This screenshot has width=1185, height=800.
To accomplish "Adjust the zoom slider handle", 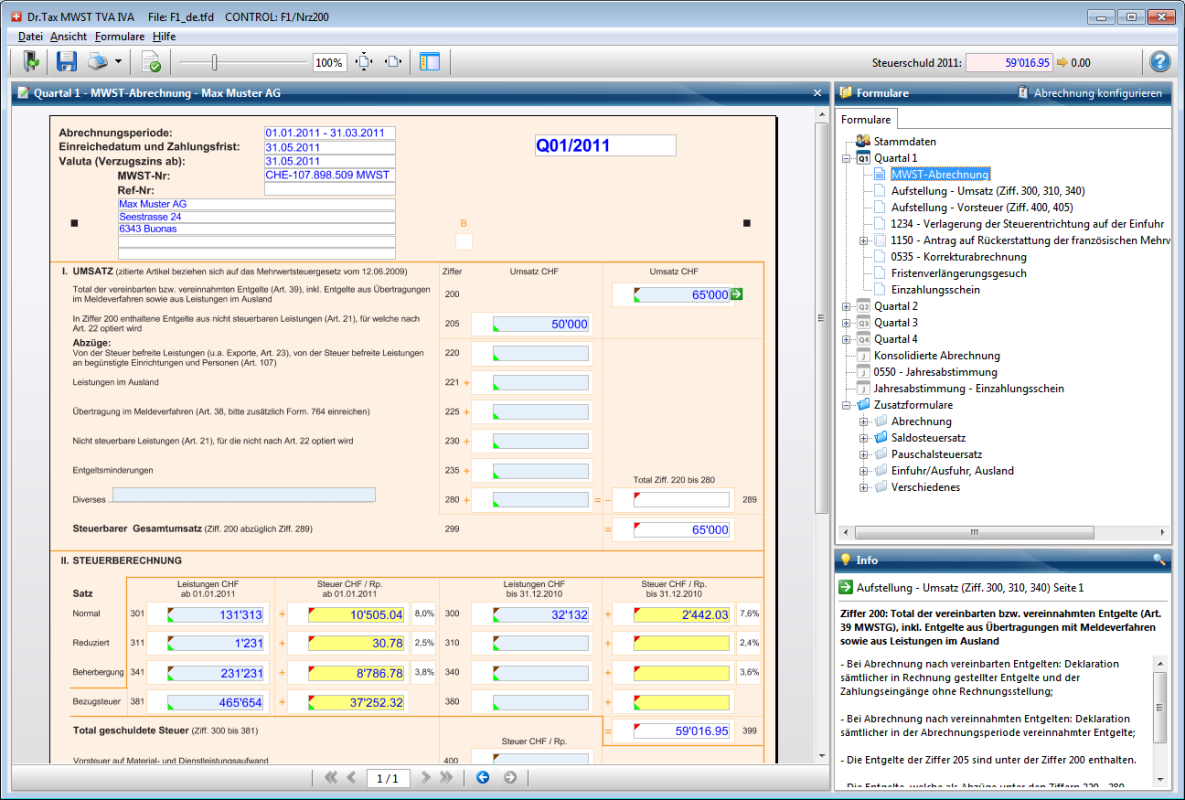I will click(x=215, y=62).
